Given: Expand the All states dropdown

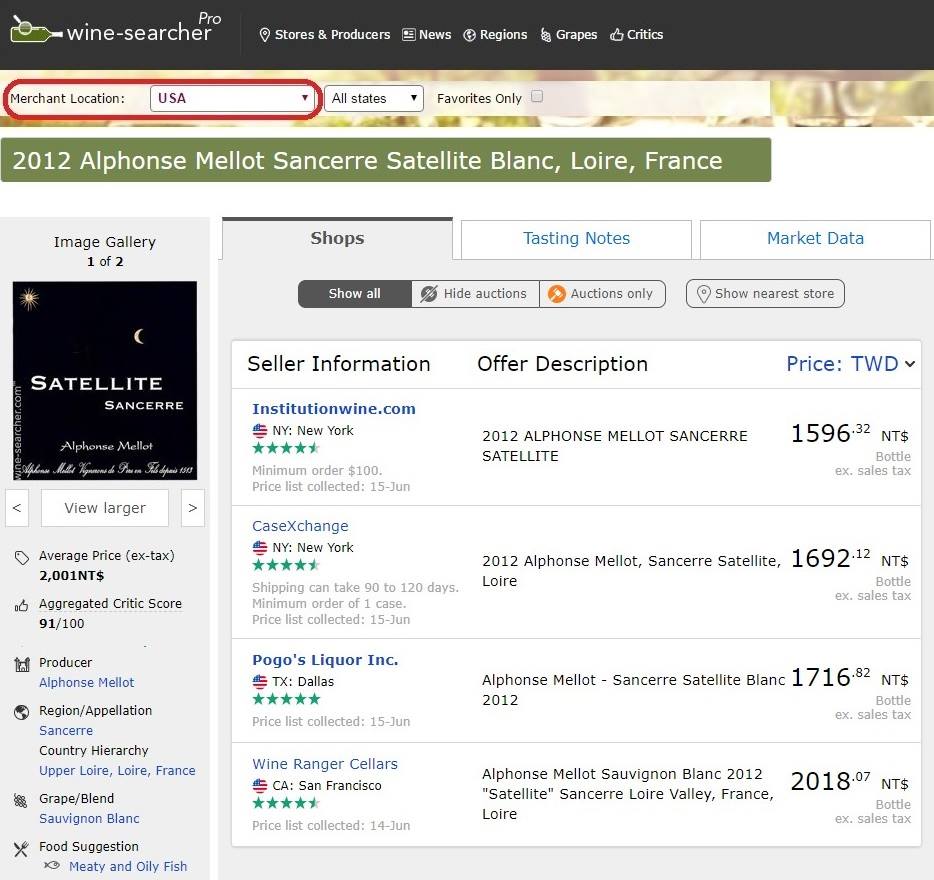Looking at the screenshot, I should tap(374, 98).
